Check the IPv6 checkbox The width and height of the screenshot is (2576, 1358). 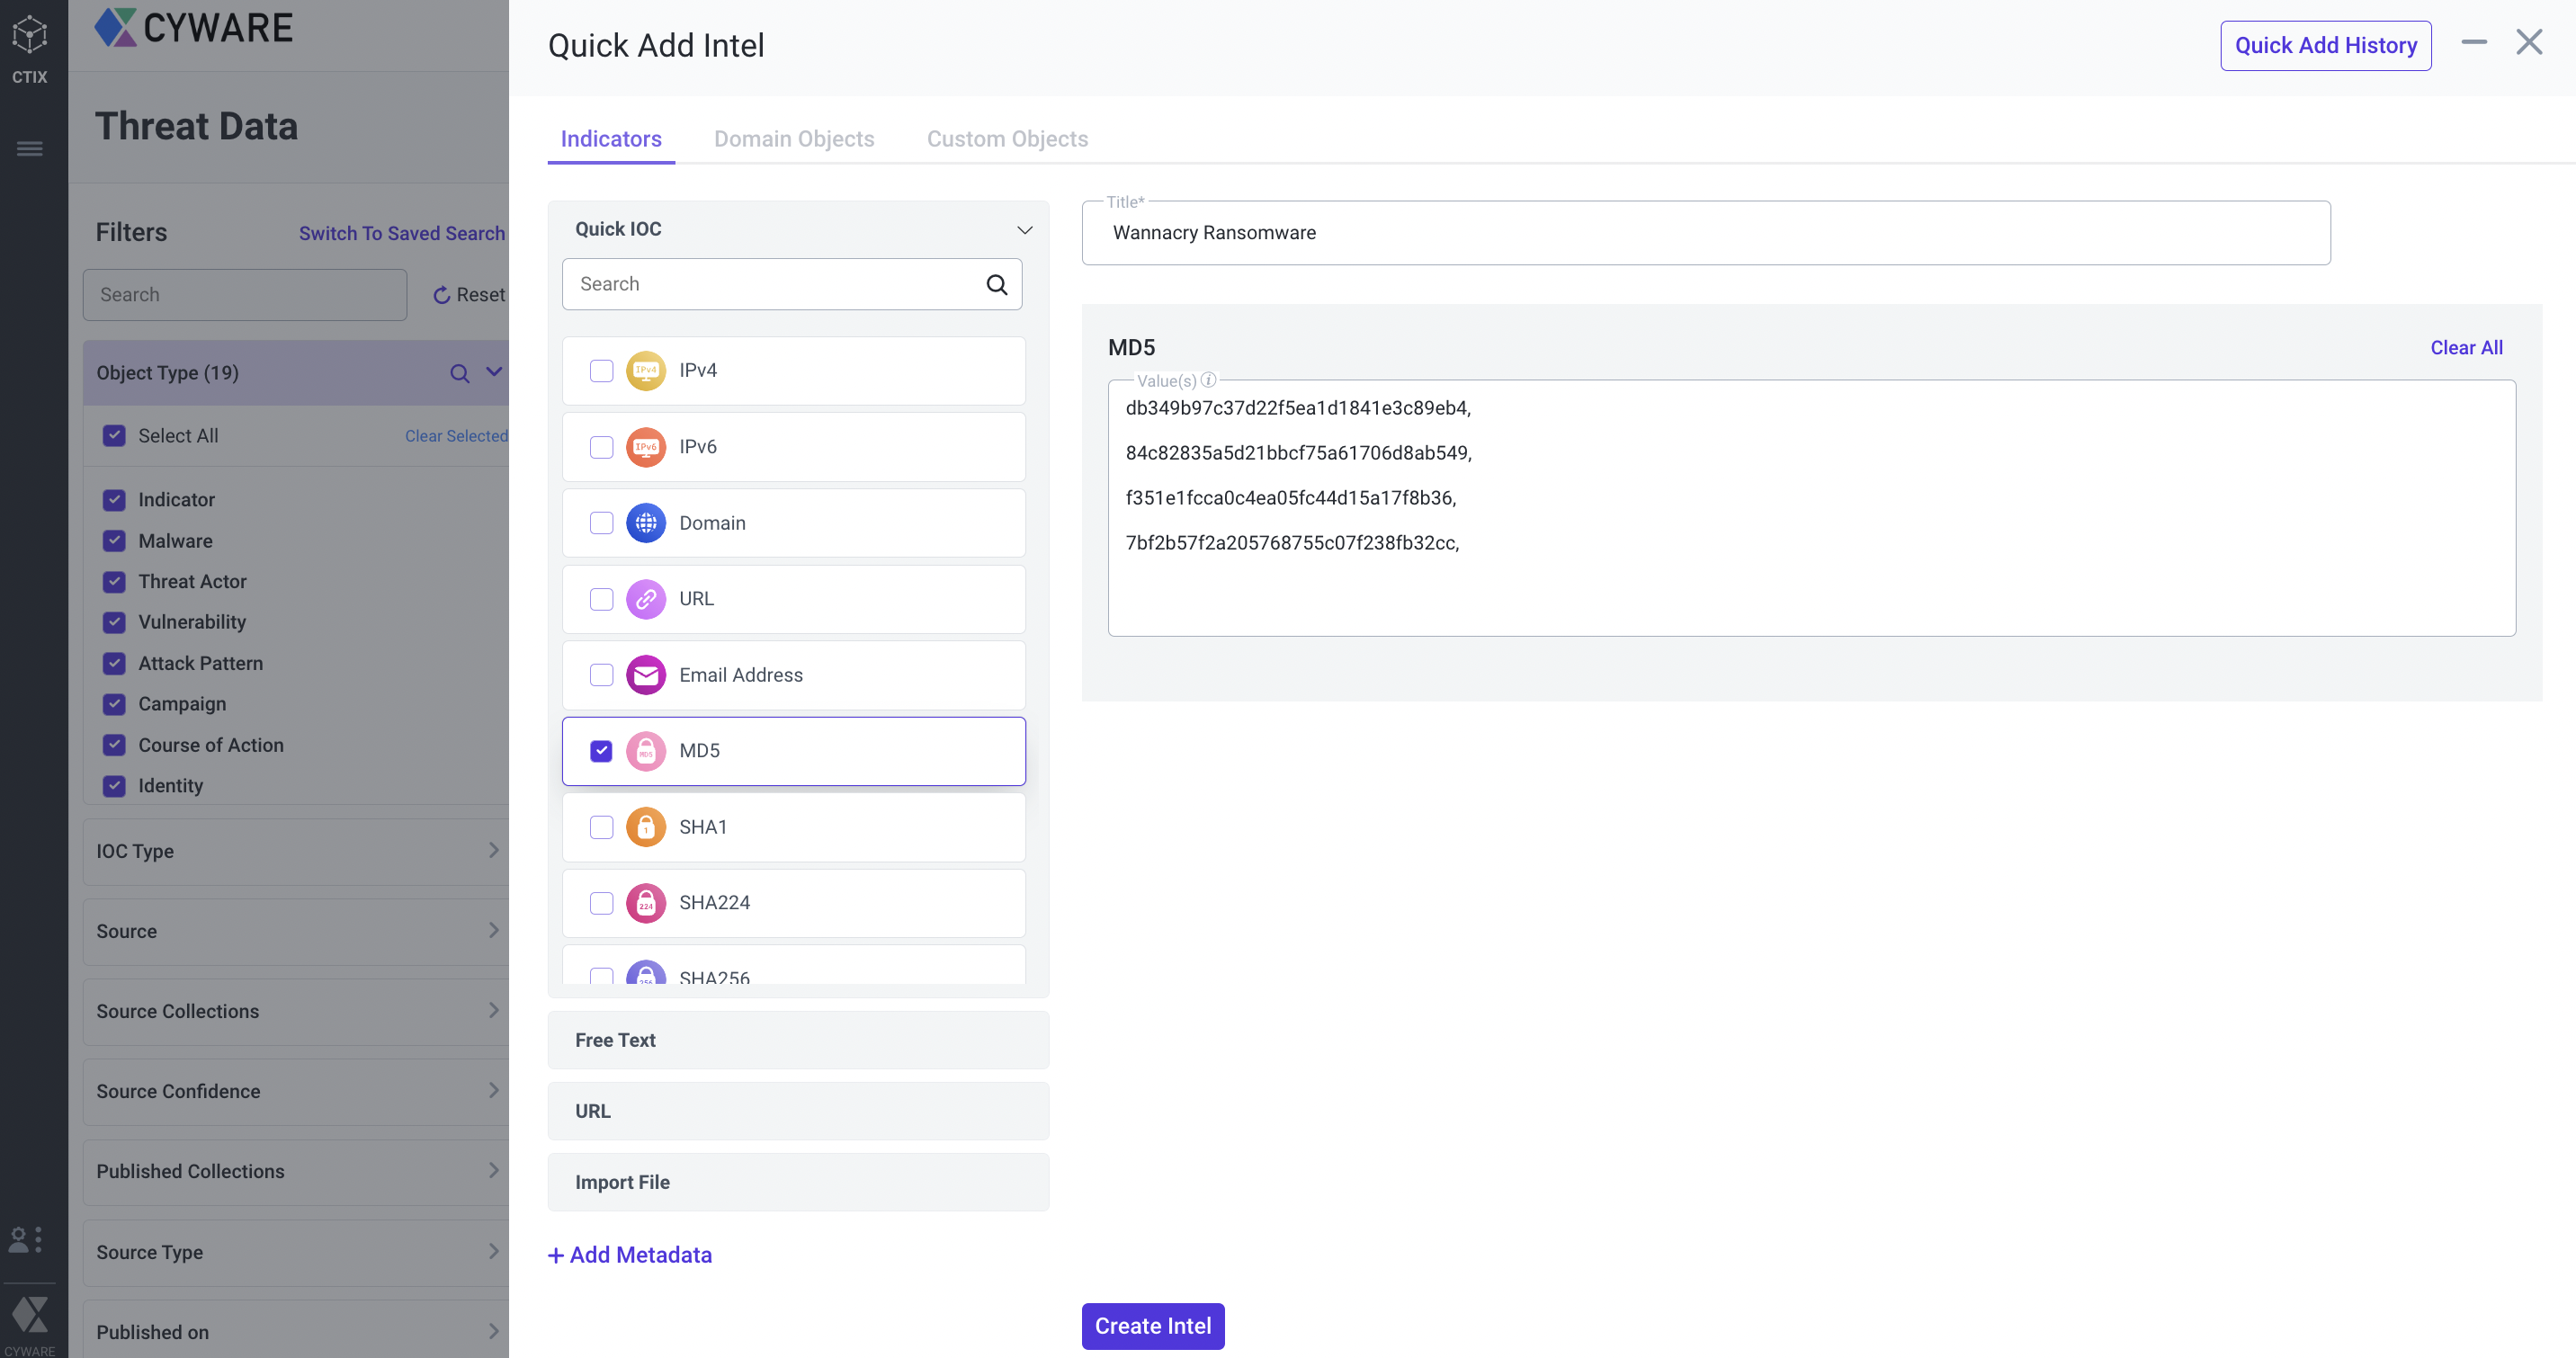[601, 447]
